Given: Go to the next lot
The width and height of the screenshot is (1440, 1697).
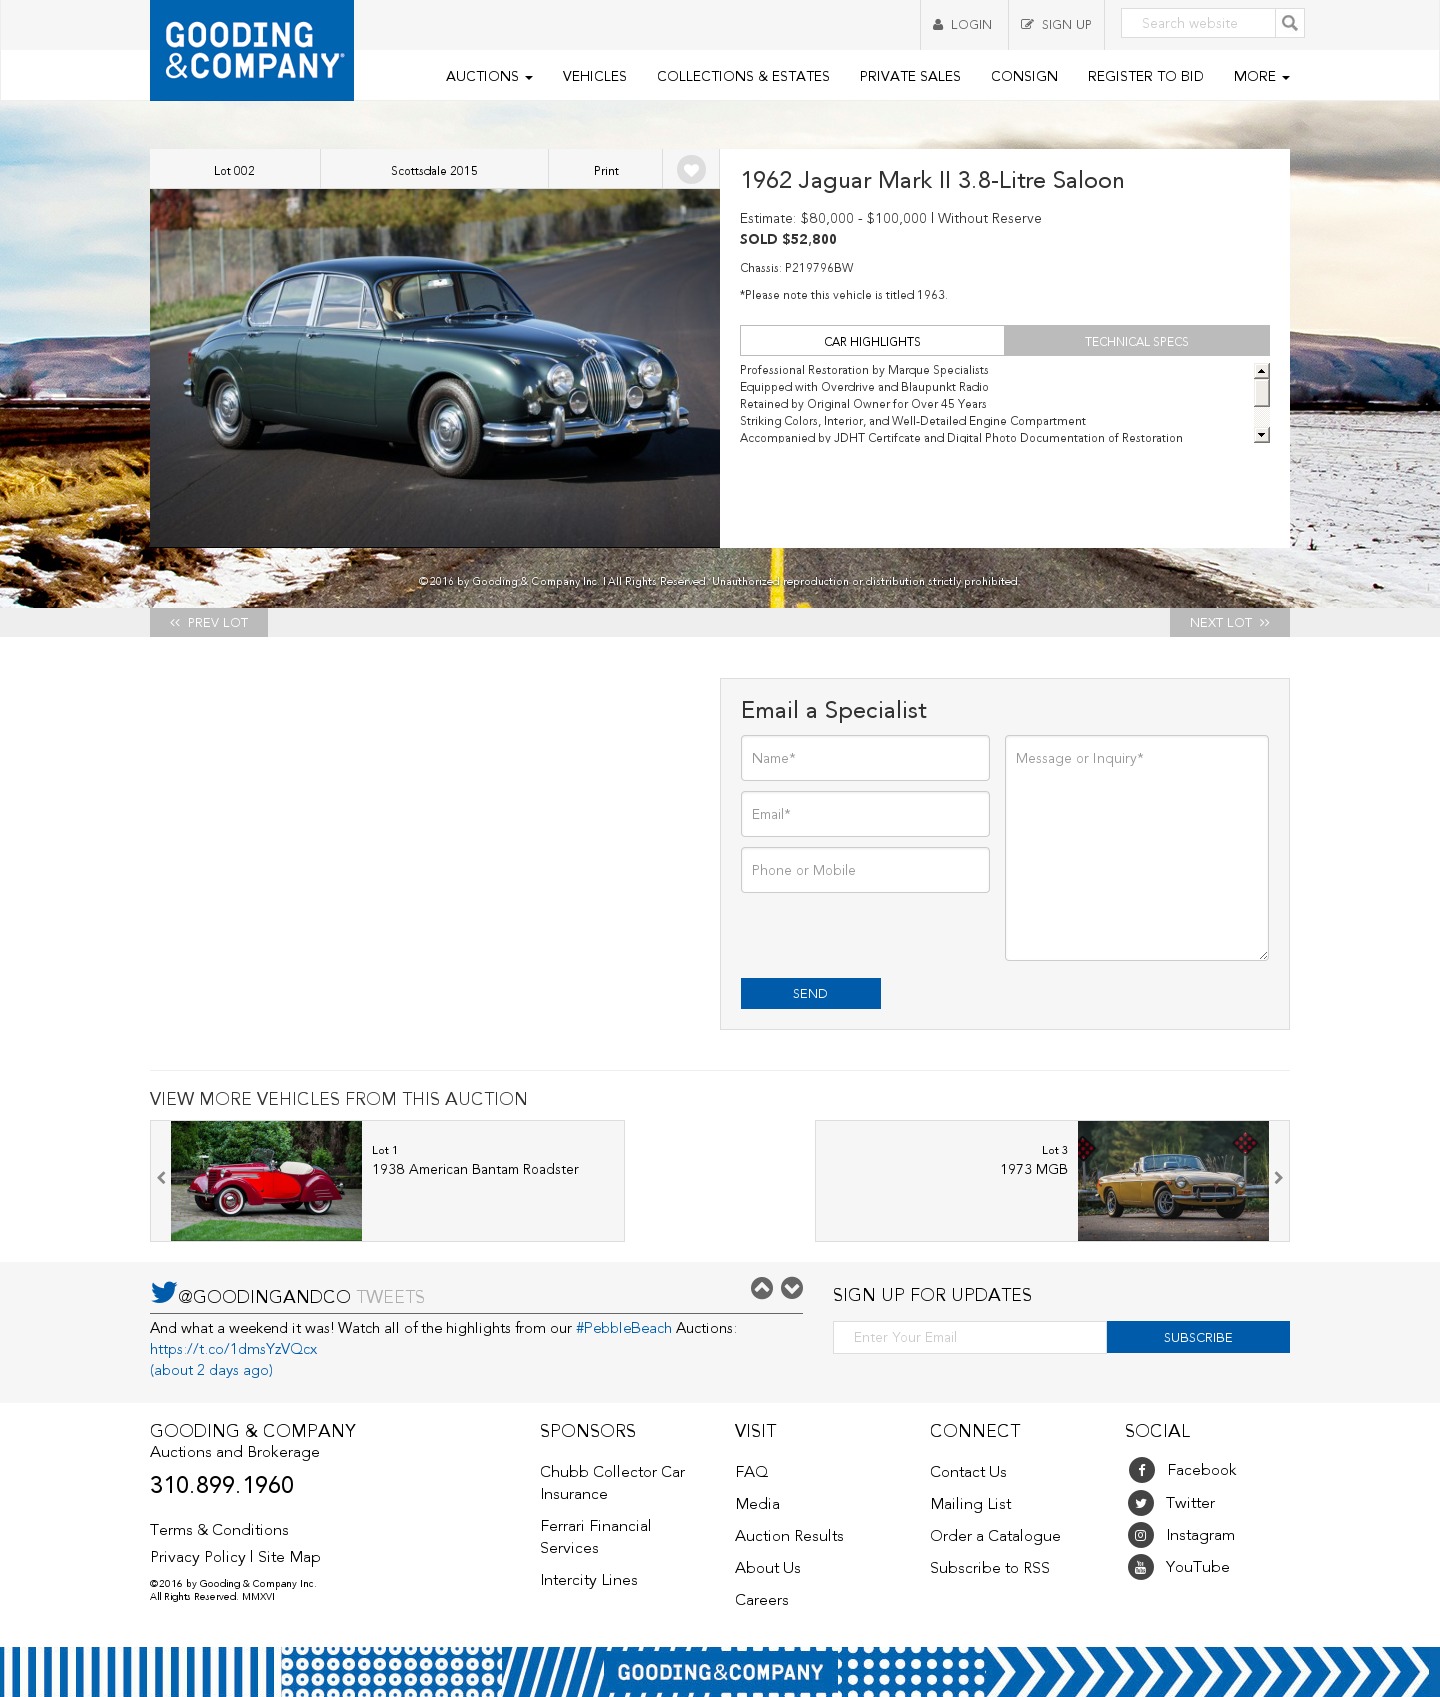Looking at the screenshot, I should point(1230,622).
